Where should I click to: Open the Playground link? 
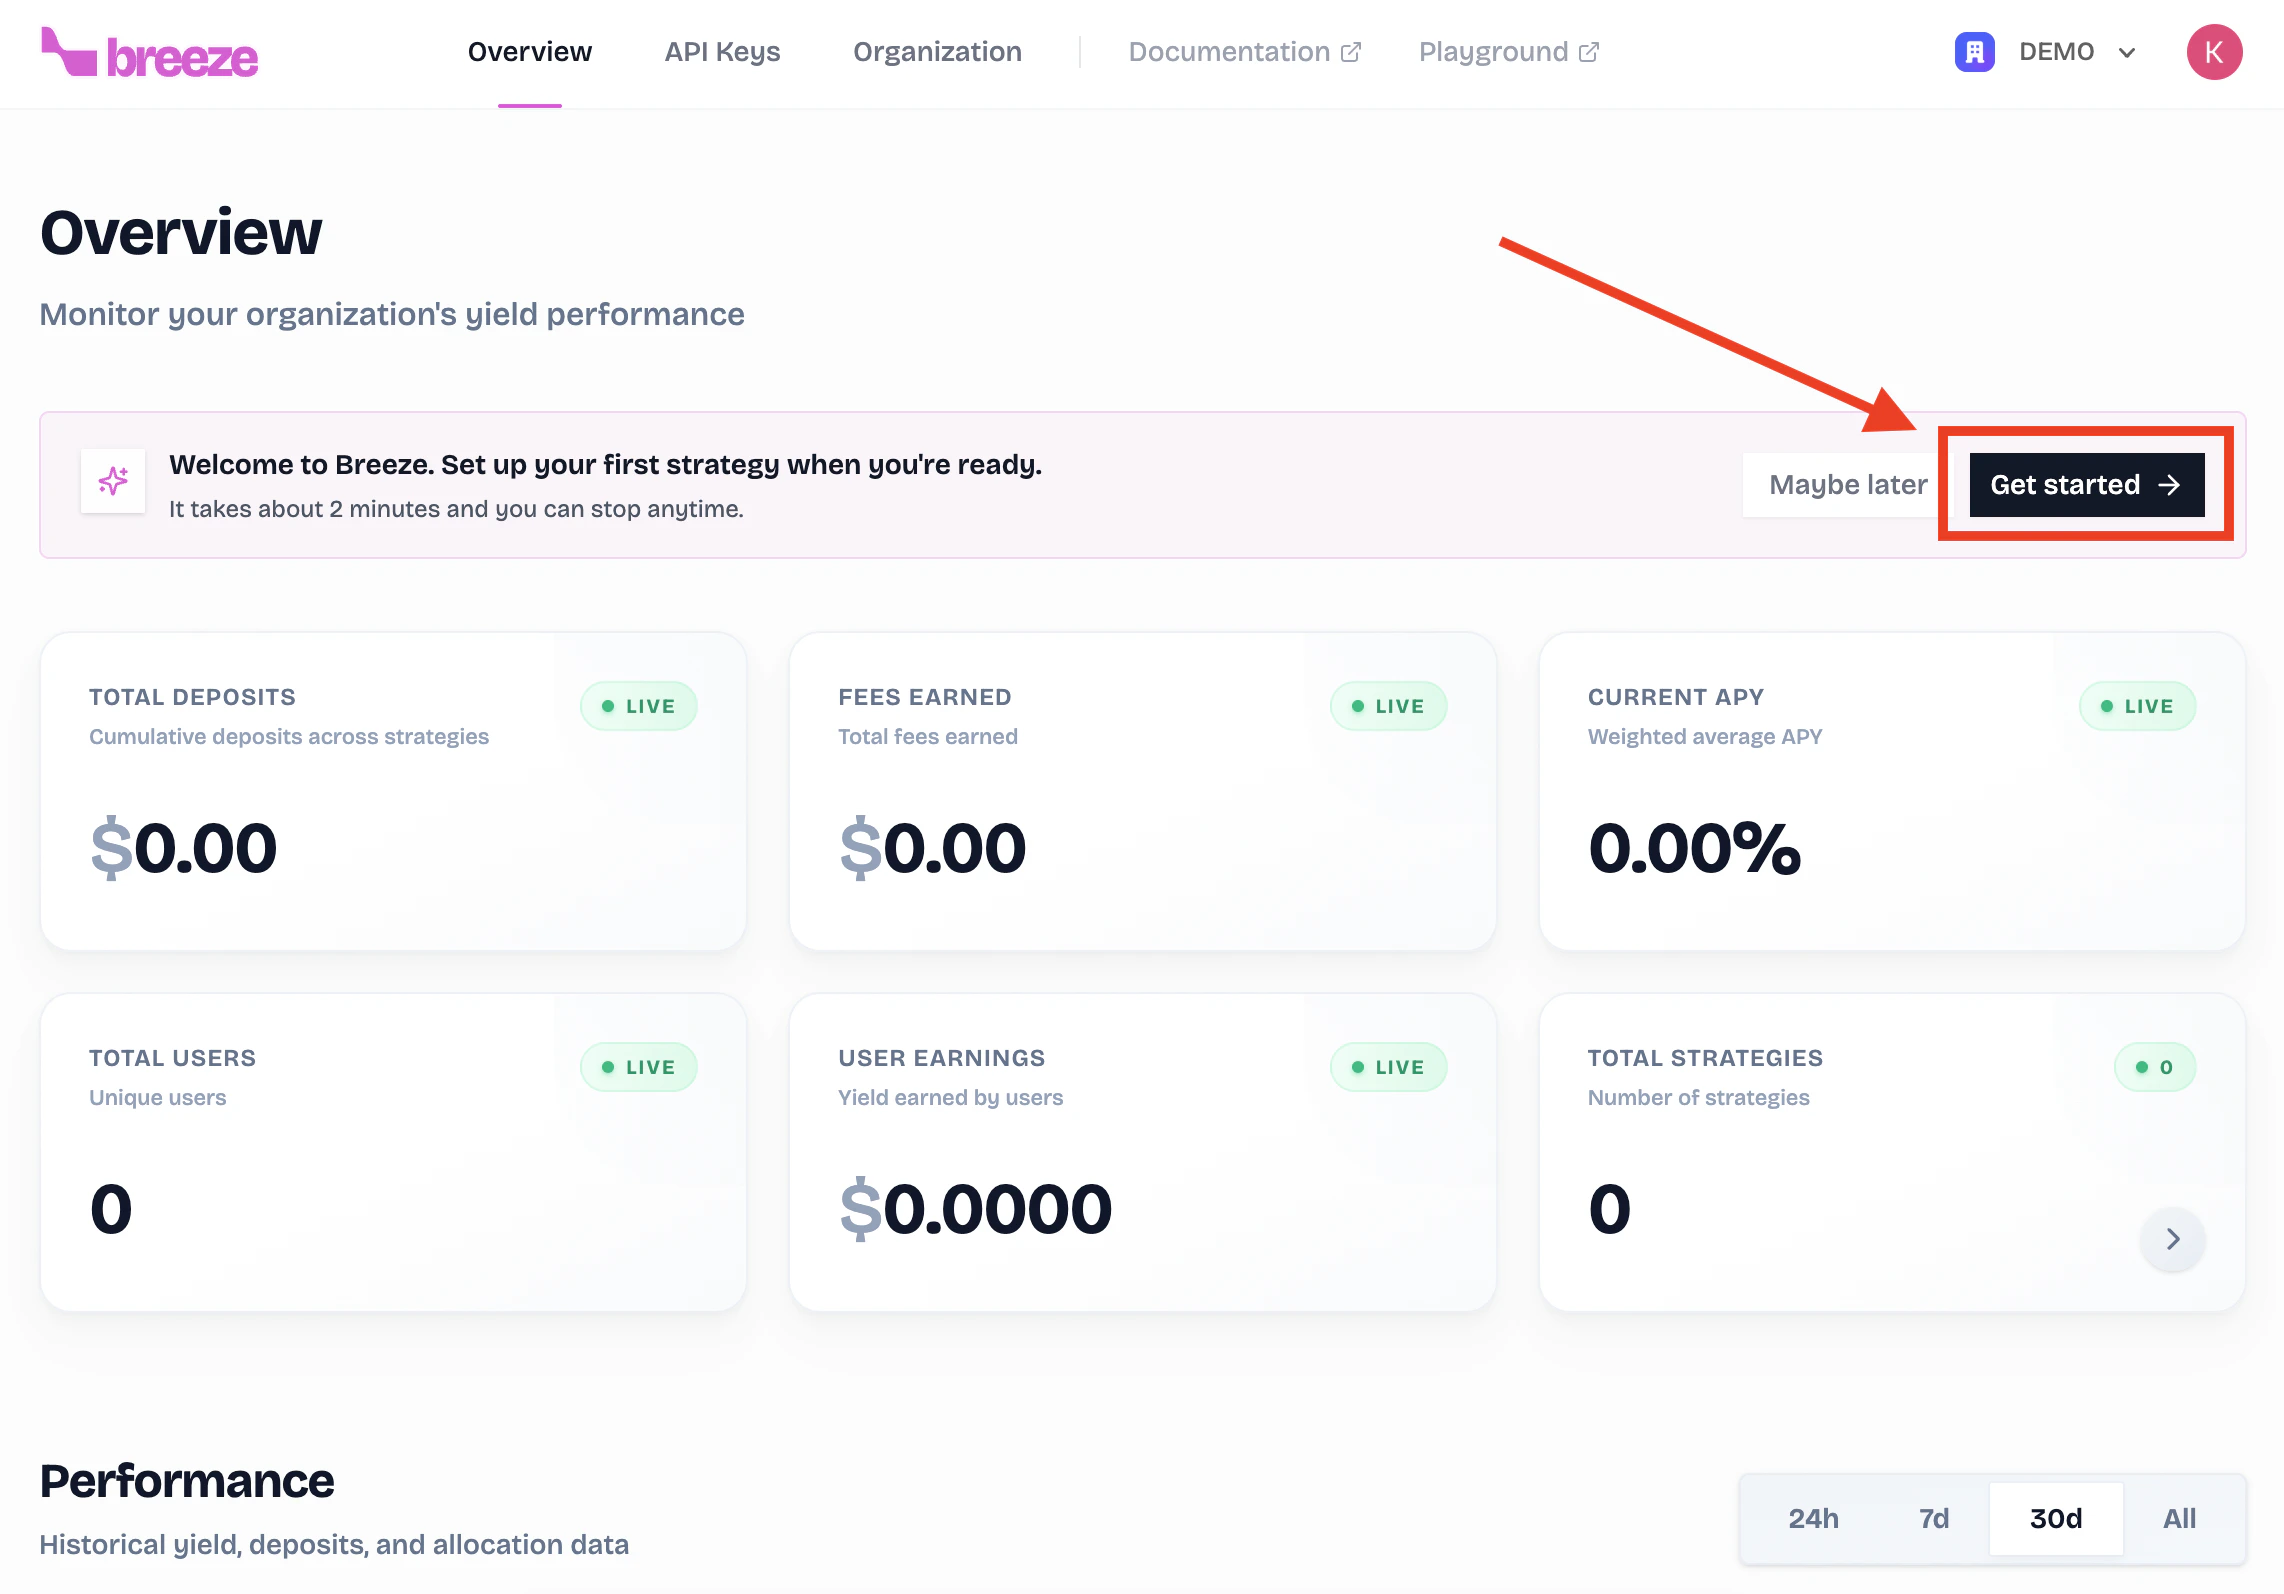[x=1493, y=52]
